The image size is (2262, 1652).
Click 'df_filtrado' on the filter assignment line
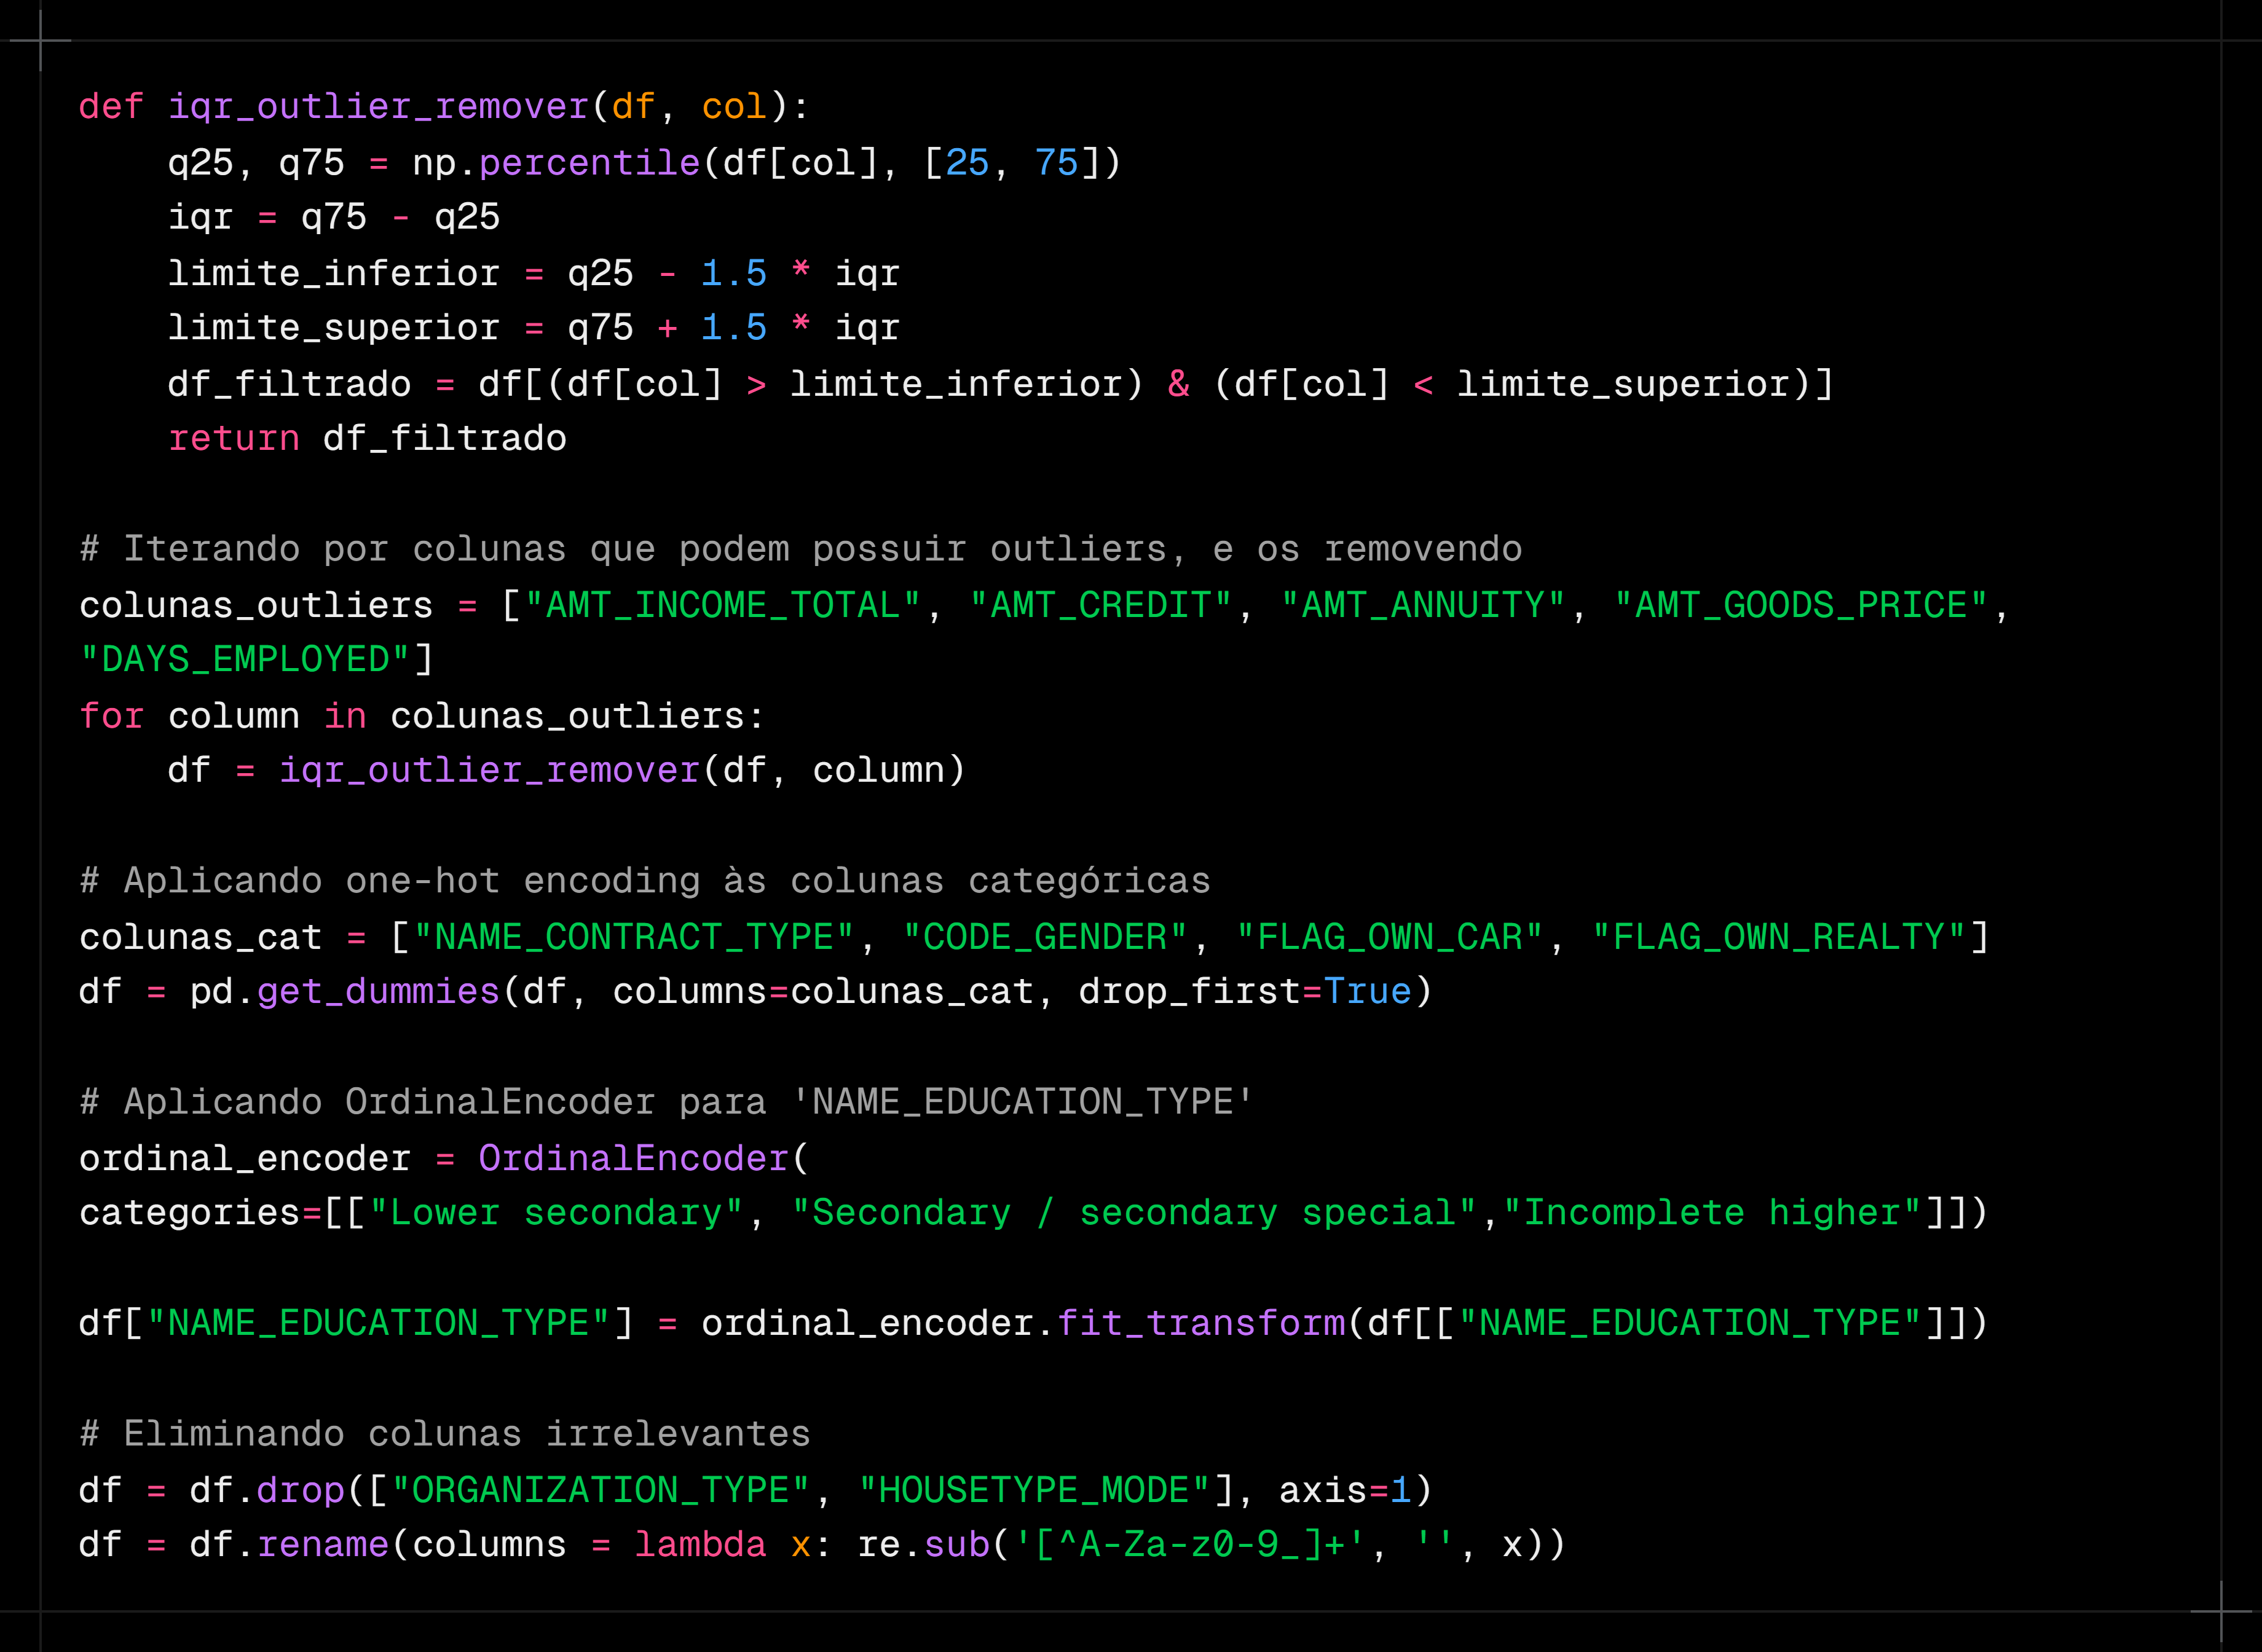289,384
